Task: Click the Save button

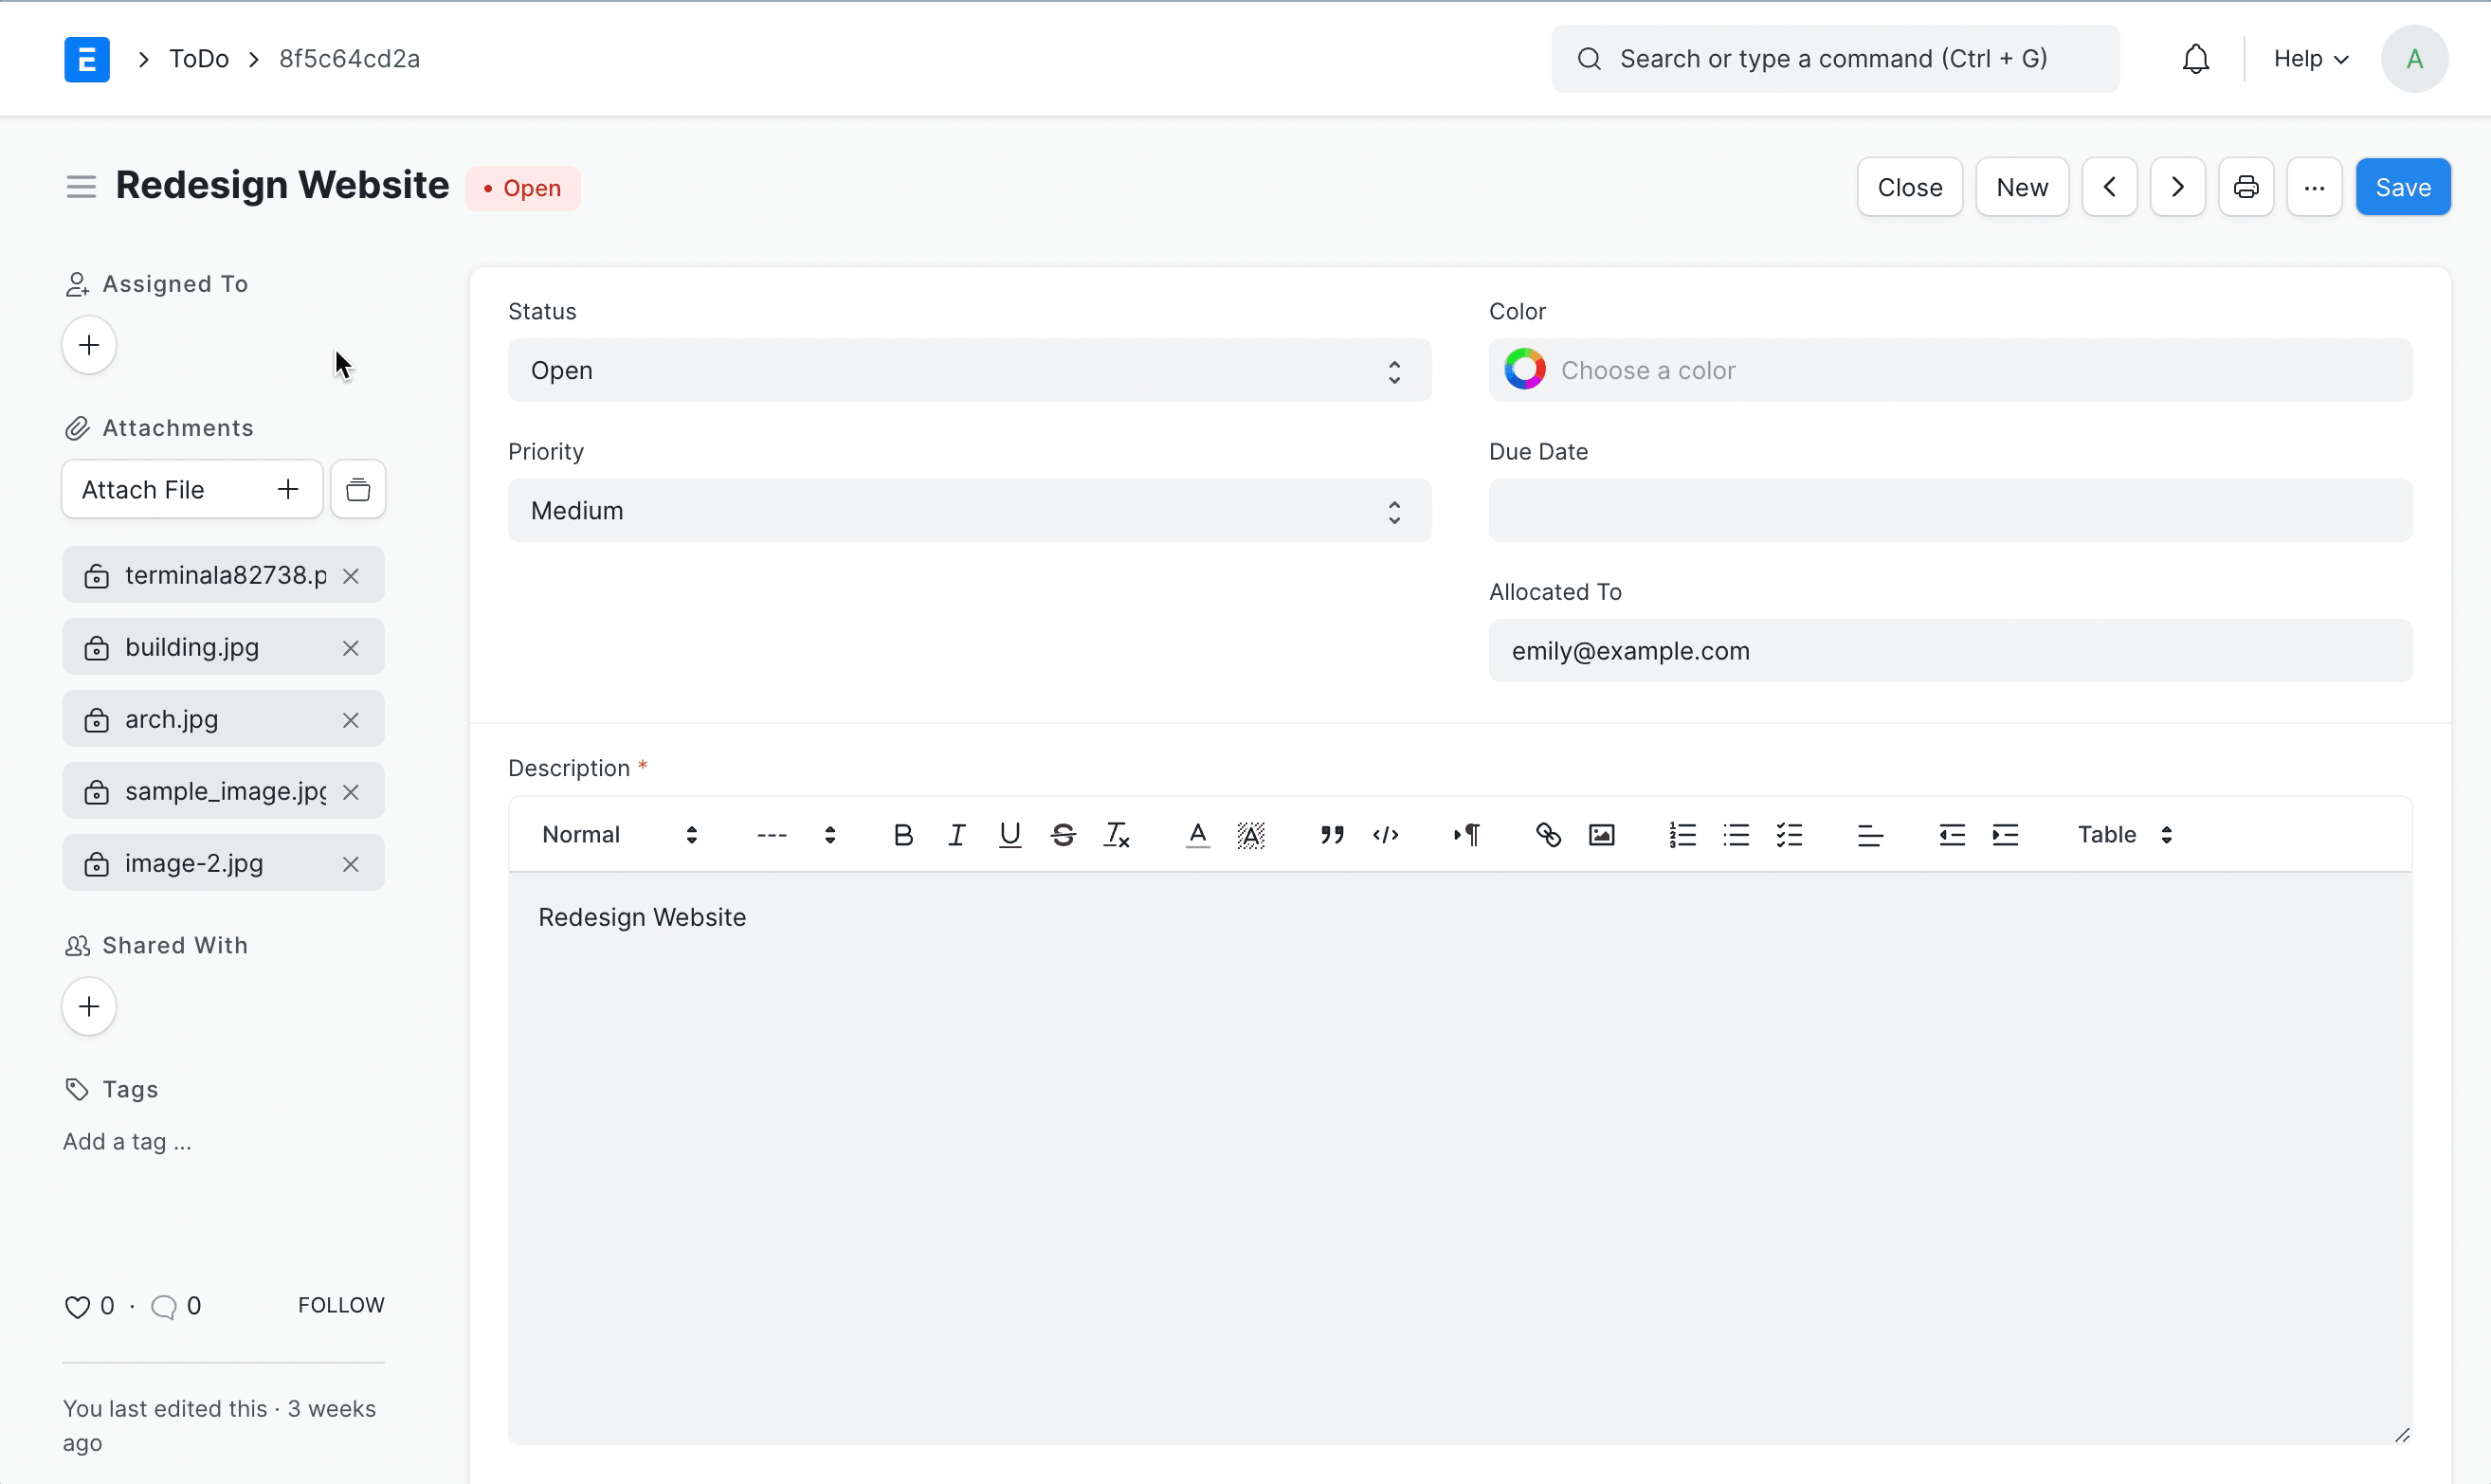Action: coord(2402,187)
